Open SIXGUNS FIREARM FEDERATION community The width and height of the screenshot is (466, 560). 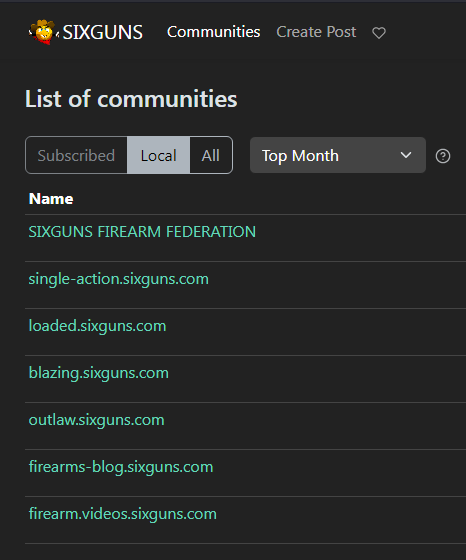[x=142, y=232]
